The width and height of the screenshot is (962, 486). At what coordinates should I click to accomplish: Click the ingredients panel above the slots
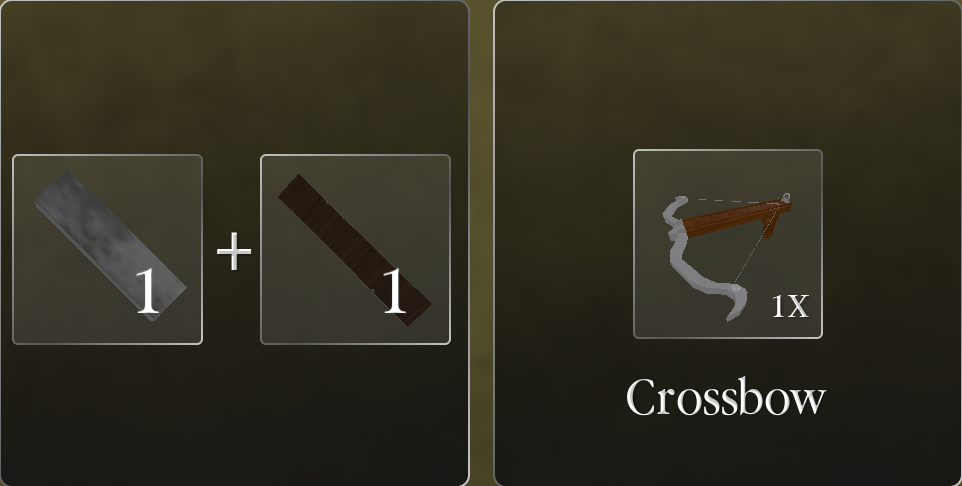coord(234,77)
